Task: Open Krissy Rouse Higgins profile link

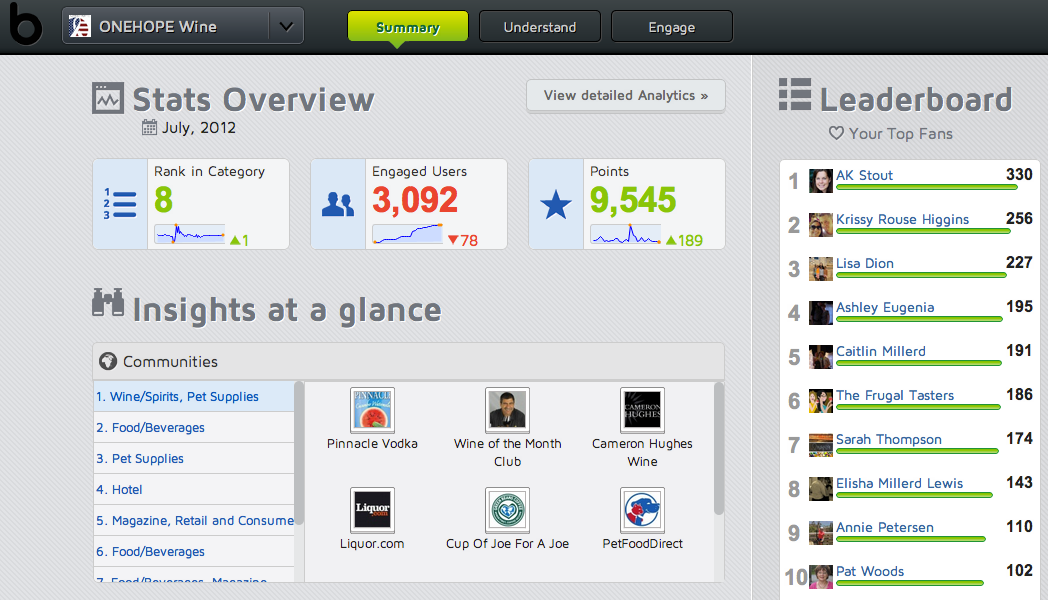Action: click(902, 219)
